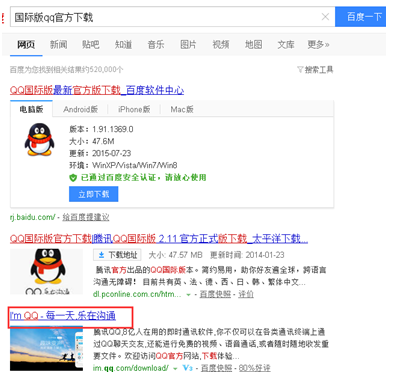Click the 大小: 47.57 MB text
Viewport: 398px width, 372px height.
(175, 255)
